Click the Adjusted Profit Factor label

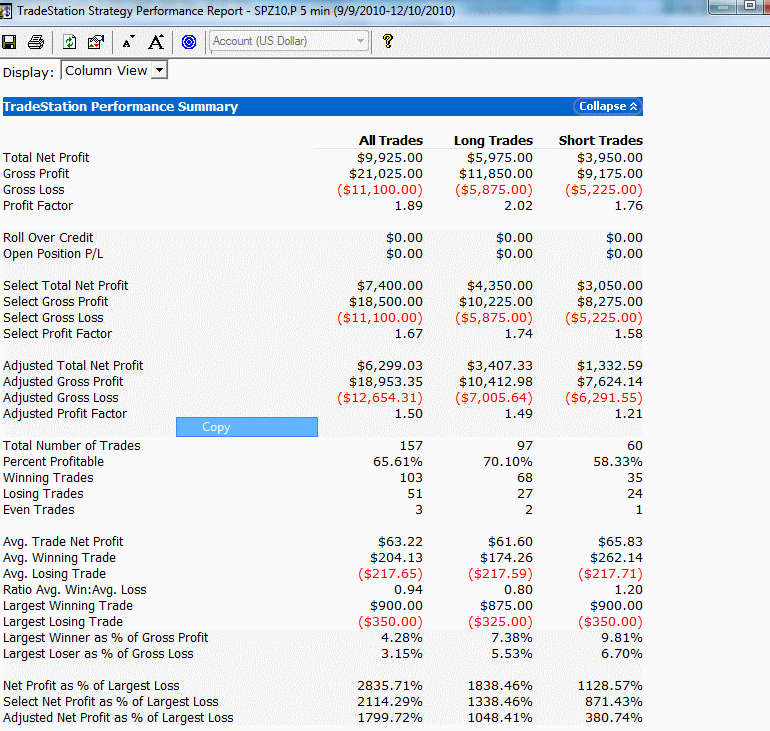tap(65, 414)
